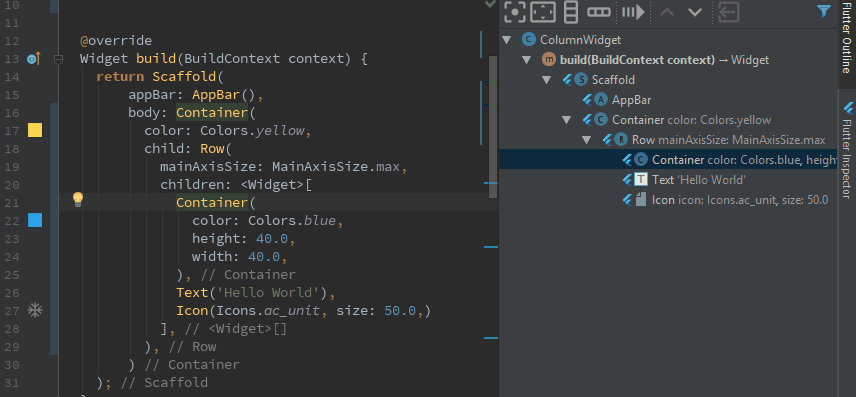Click the document icon beside Icon row
The width and height of the screenshot is (856, 397).
coord(641,200)
